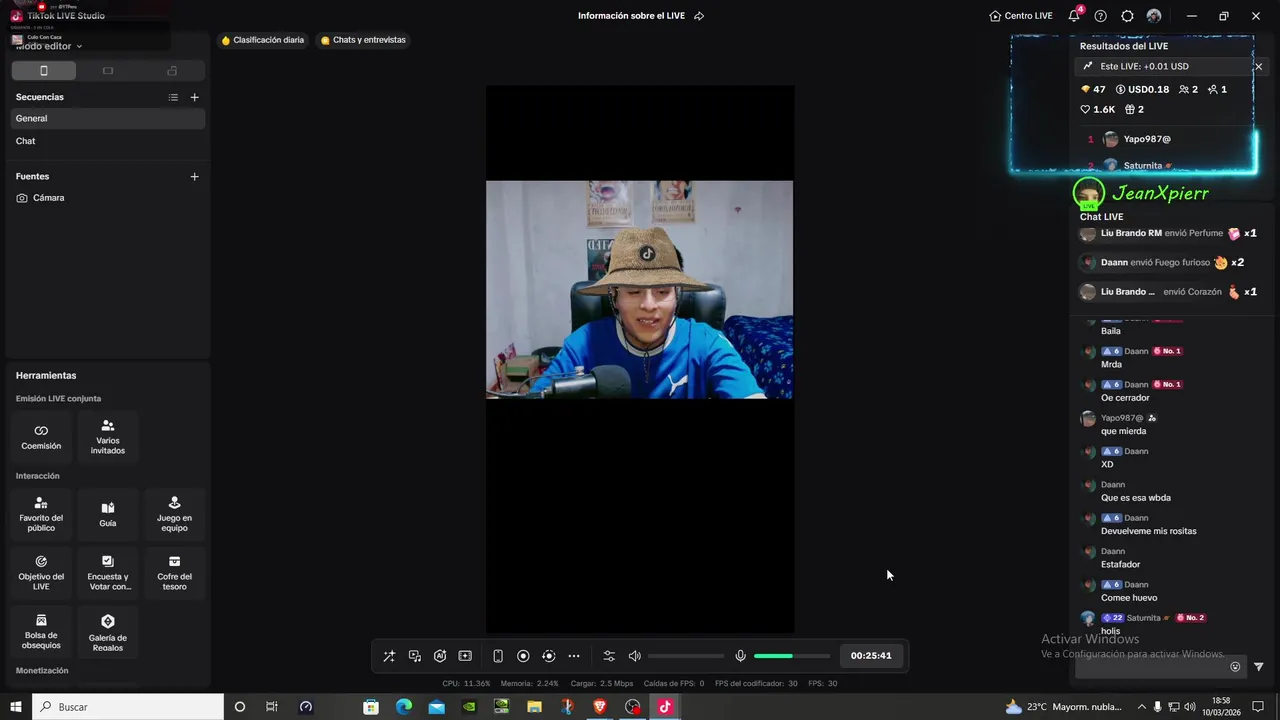Click the magic wand effects icon
The image size is (1280, 720).
(389, 656)
